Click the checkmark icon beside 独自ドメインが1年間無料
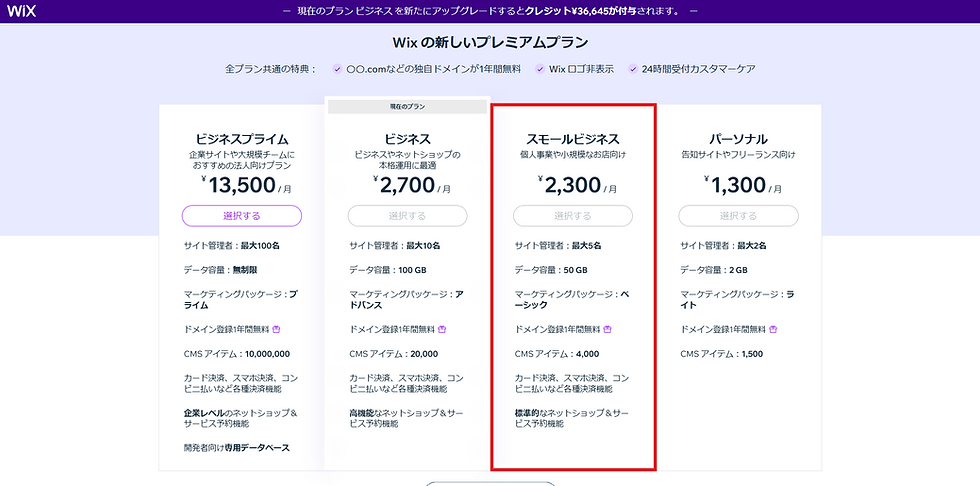This screenshot has height=486, width=980. tap(337, 69)
